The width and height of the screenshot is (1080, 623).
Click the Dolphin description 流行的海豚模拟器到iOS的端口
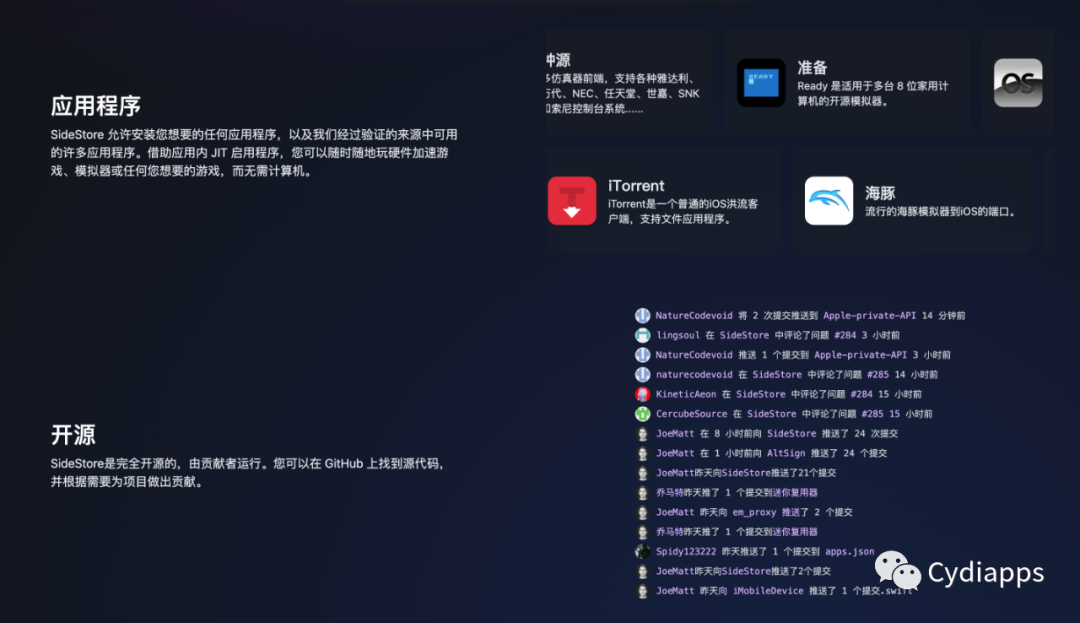[941, 211]
